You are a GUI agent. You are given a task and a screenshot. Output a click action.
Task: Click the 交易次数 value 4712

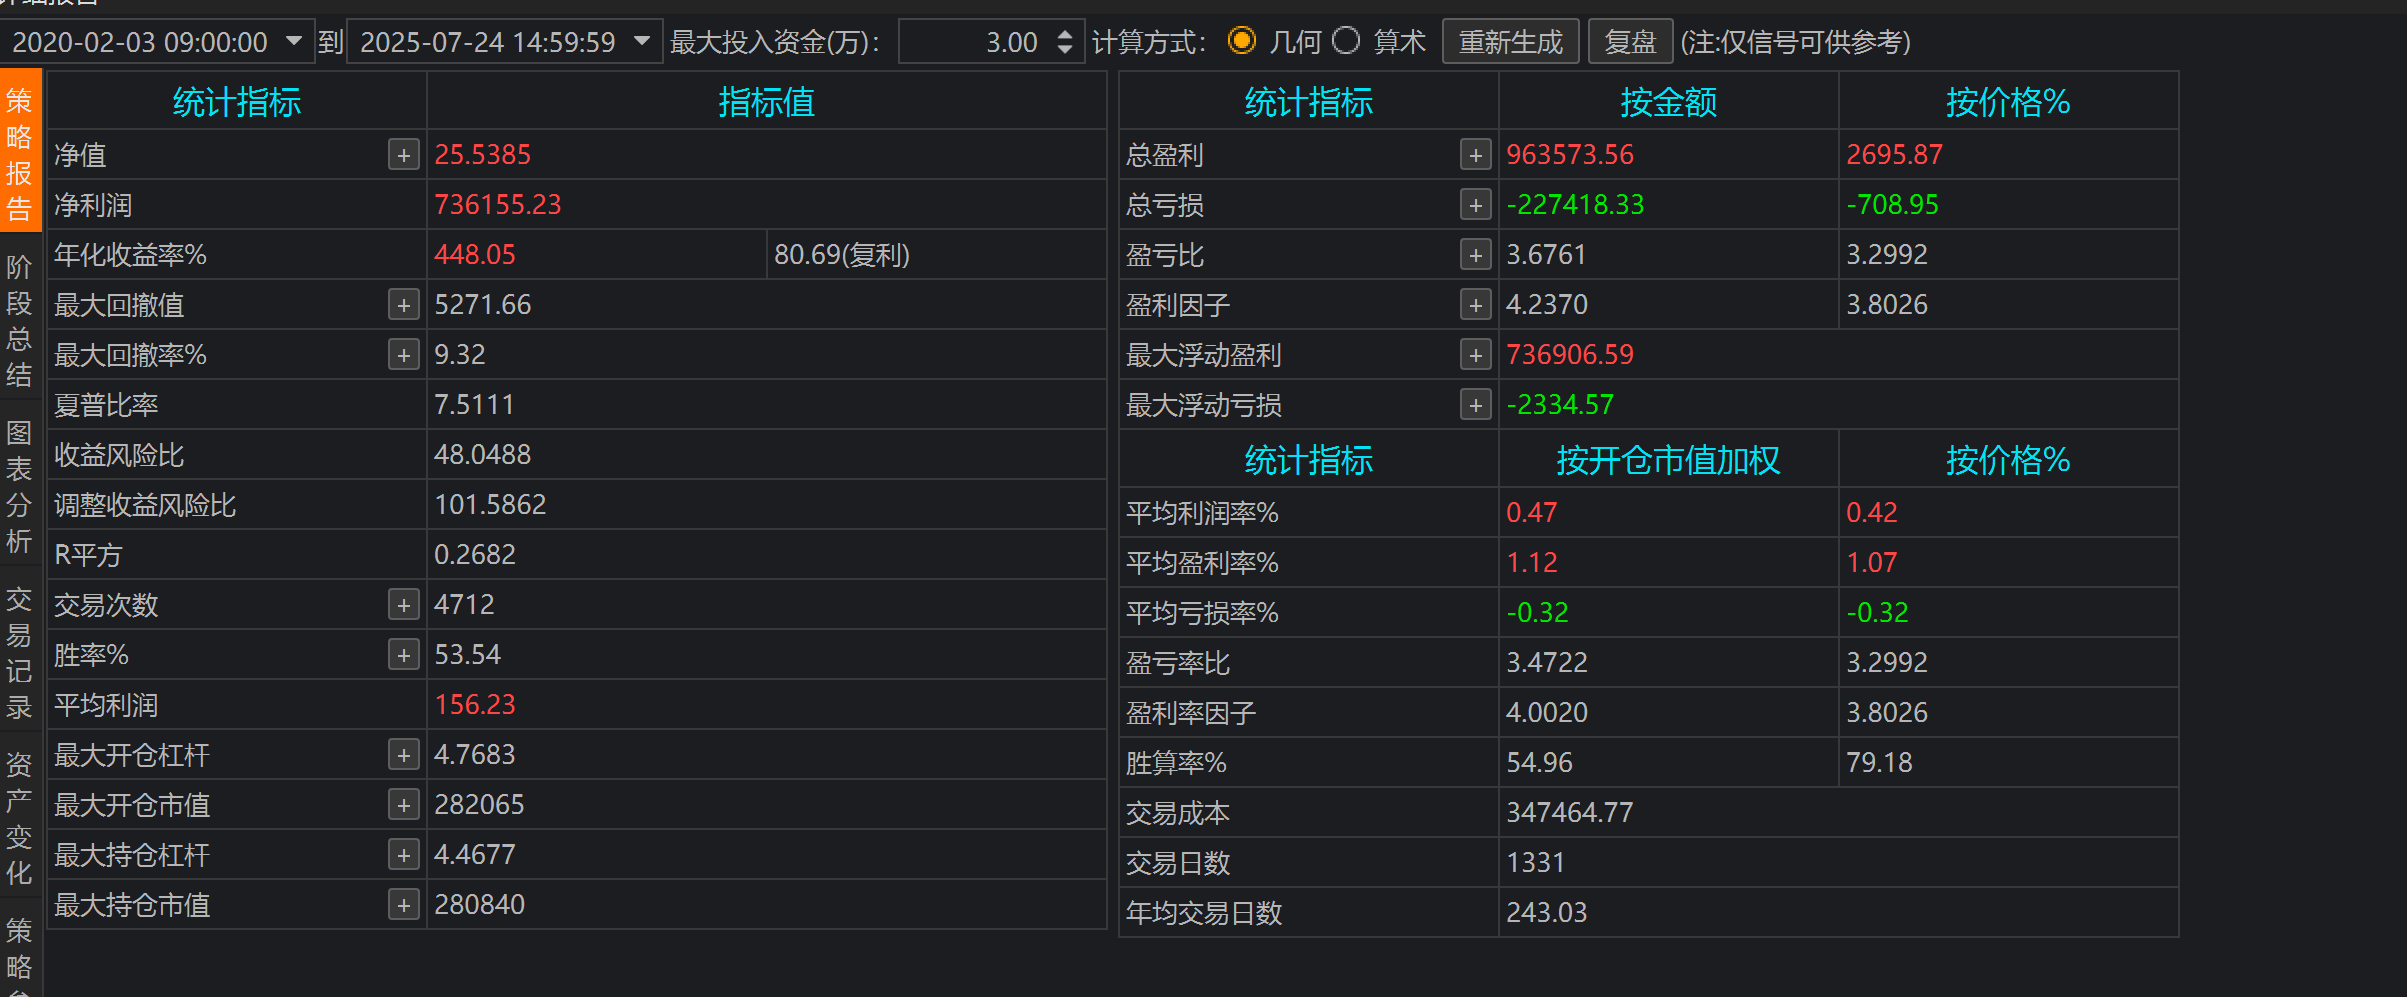tap(464, 605)
